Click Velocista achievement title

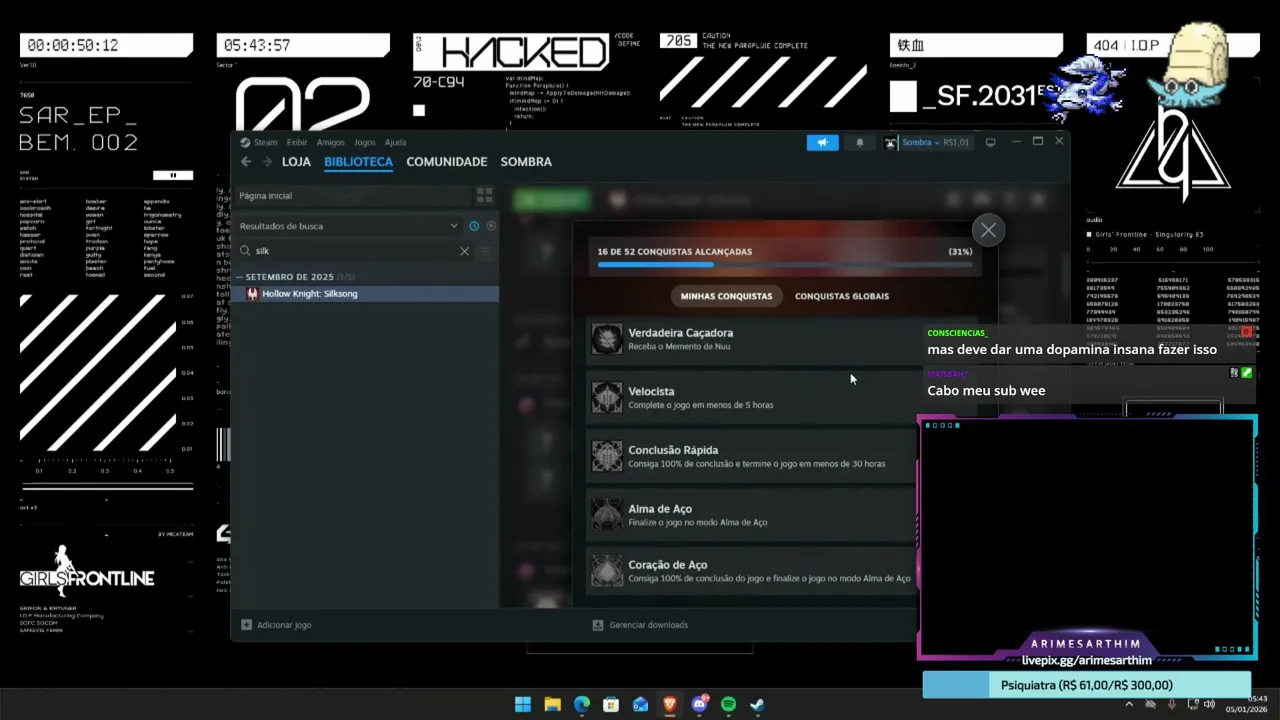pyautogui.click(x=651, y=391)
